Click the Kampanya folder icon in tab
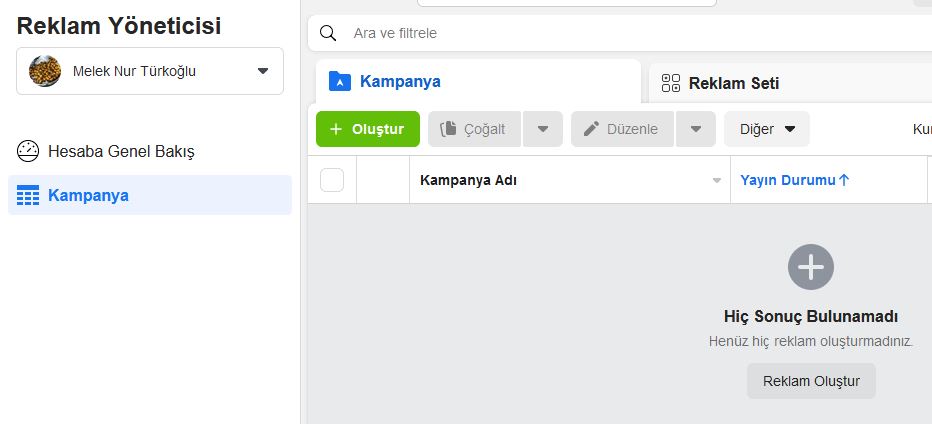Viewport: 932px width, 424px height. coord(340,81)
